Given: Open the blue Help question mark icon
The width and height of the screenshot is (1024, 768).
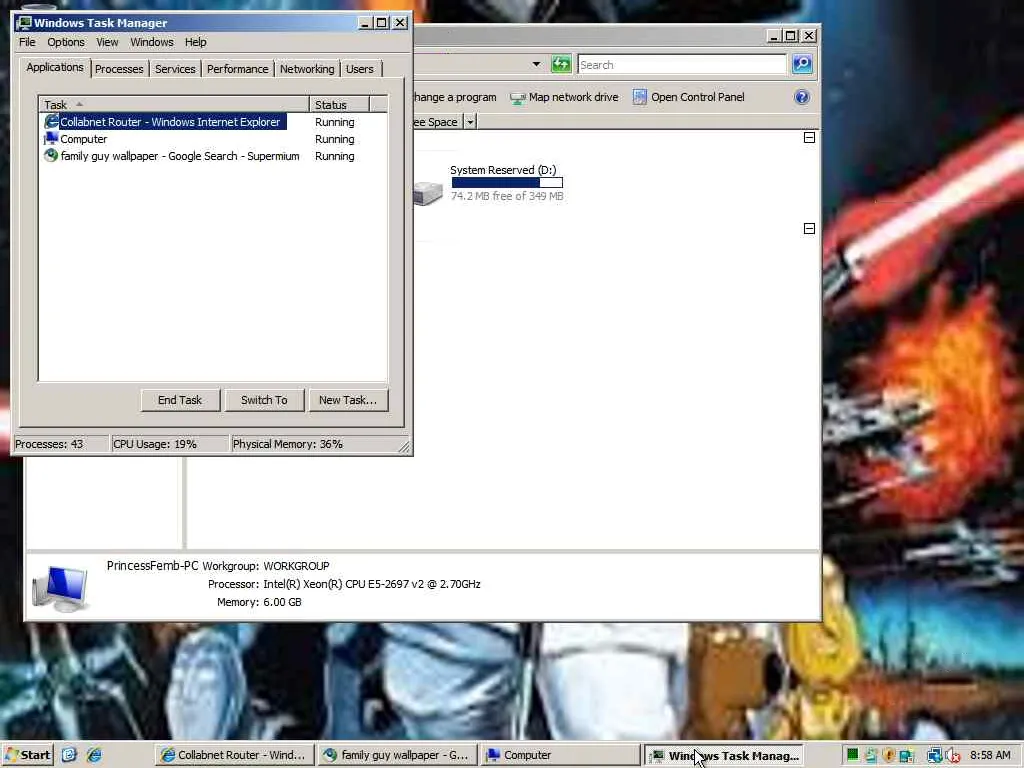Looking at the screenshot, I should 802,97.
